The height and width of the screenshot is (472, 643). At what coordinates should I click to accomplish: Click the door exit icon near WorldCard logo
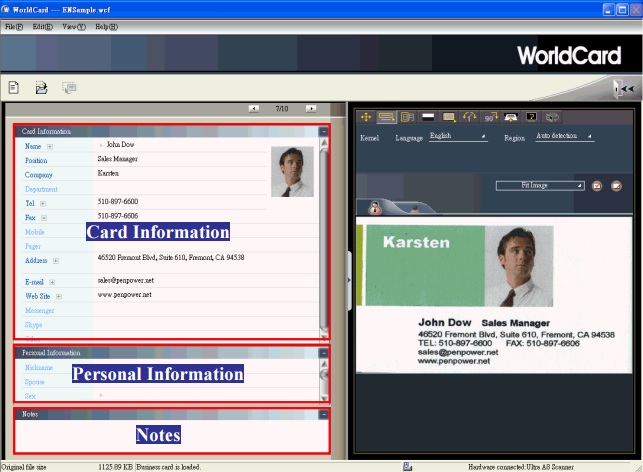(x=624, y=89)
